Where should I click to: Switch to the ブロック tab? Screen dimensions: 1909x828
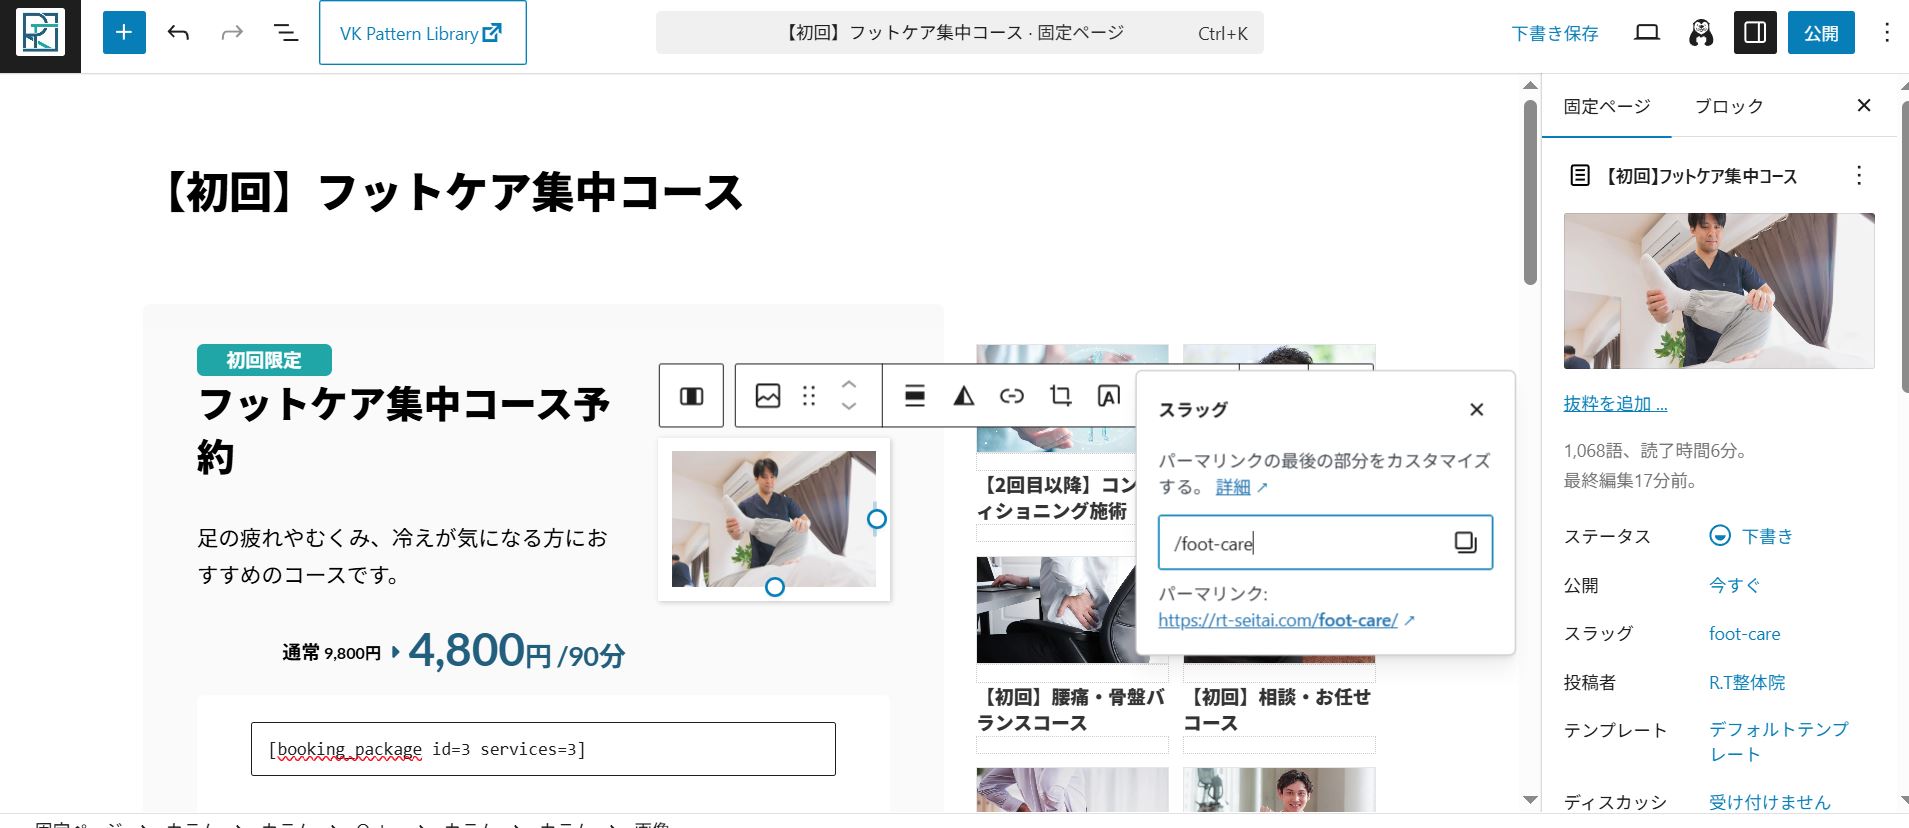[x=1728, y=106]
